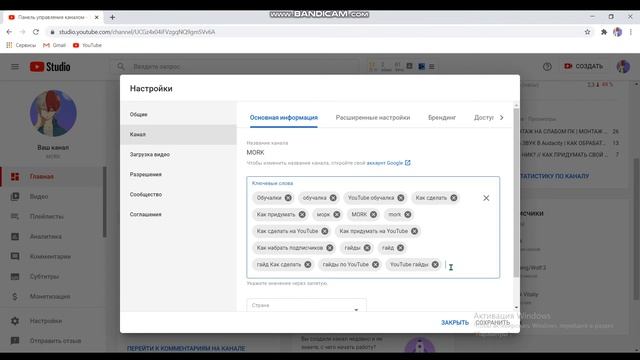Remove the 'MORK' keyword chip

[373, 214]
